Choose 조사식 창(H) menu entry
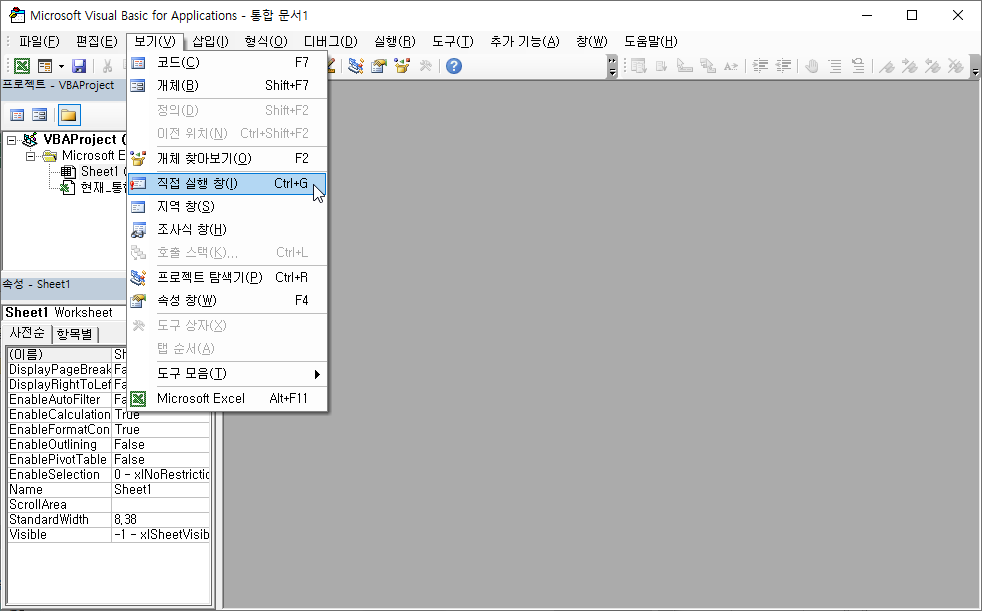This screenshot has height=611, width=982. [227, 230]
